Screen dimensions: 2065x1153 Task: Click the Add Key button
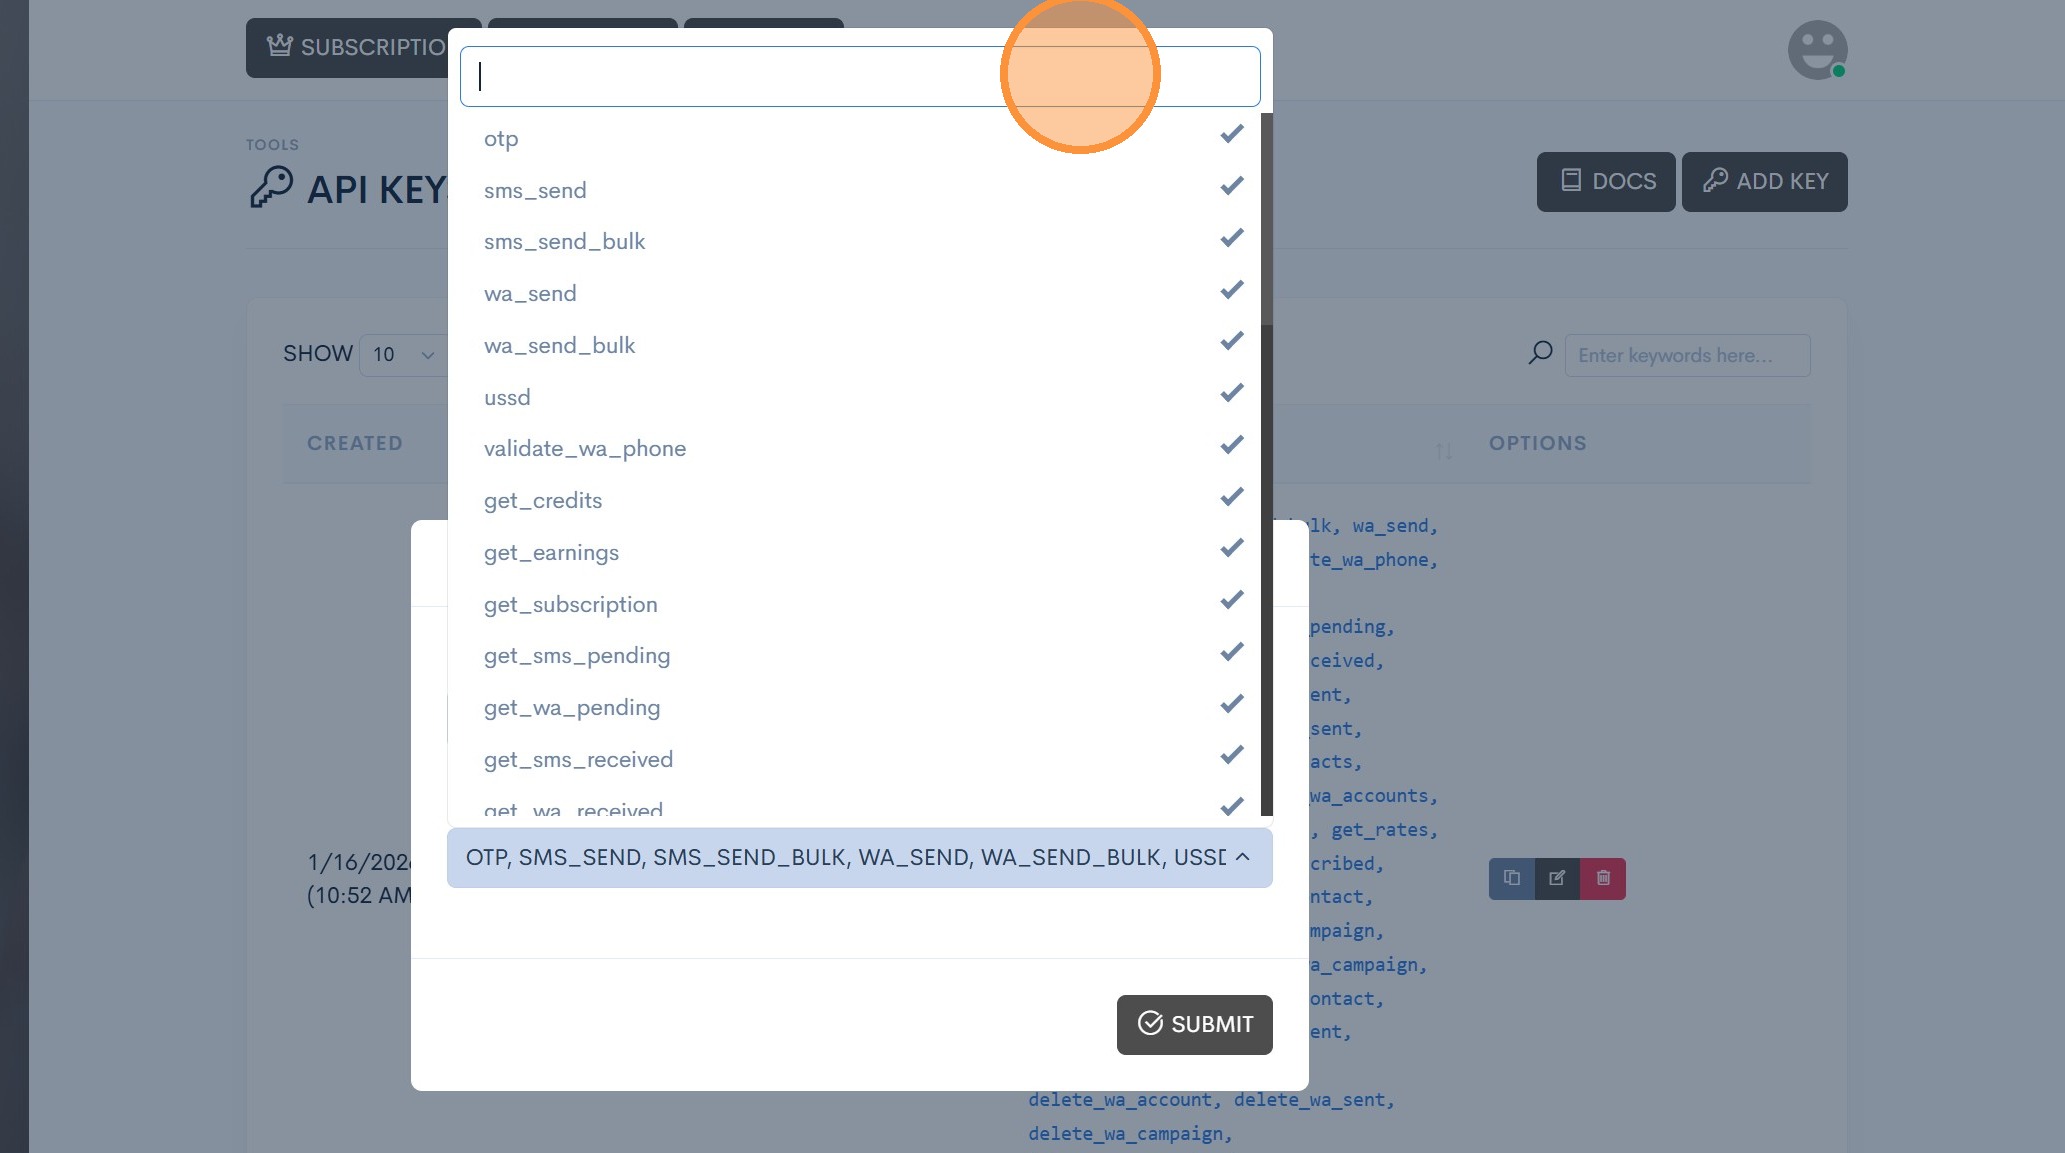(x=1764, y=181)
